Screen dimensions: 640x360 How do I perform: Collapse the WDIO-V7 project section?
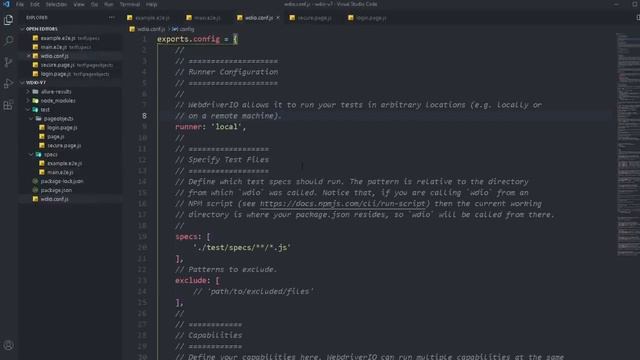(22, 82)
